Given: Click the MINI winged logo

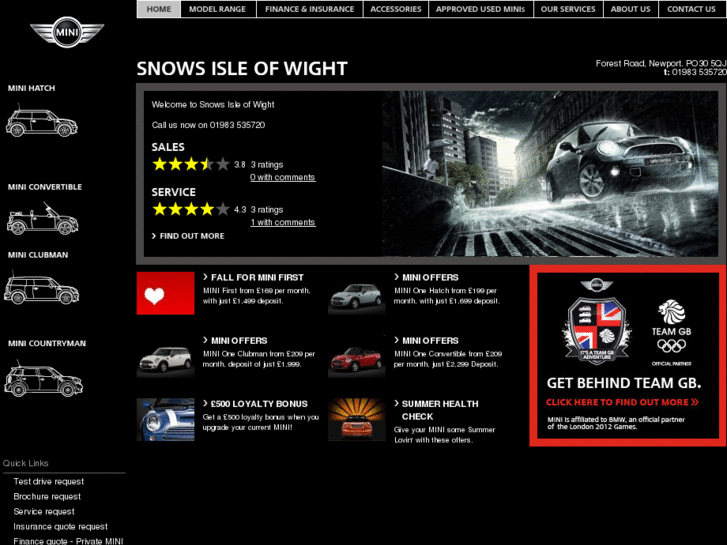Looking at the screenshot, I should click(x=67, y=32).
